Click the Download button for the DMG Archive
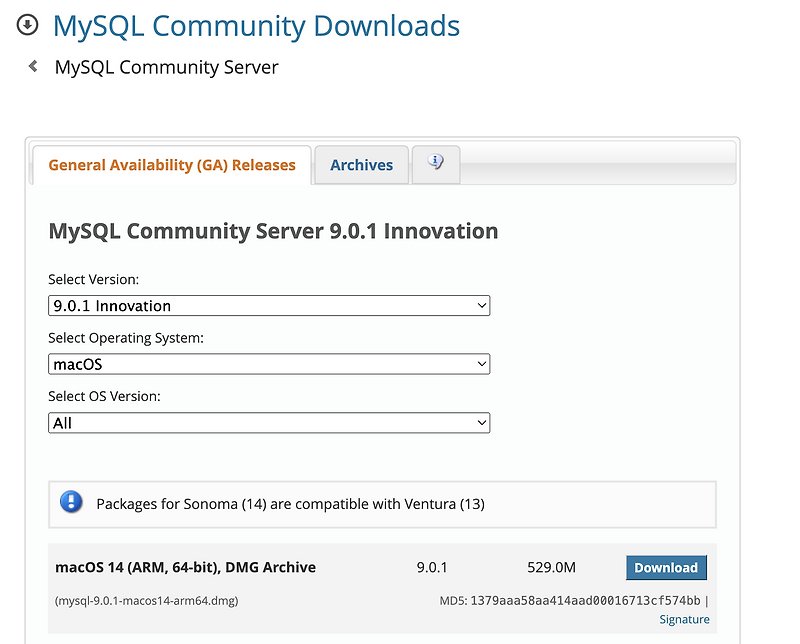 tap(666, 567)
